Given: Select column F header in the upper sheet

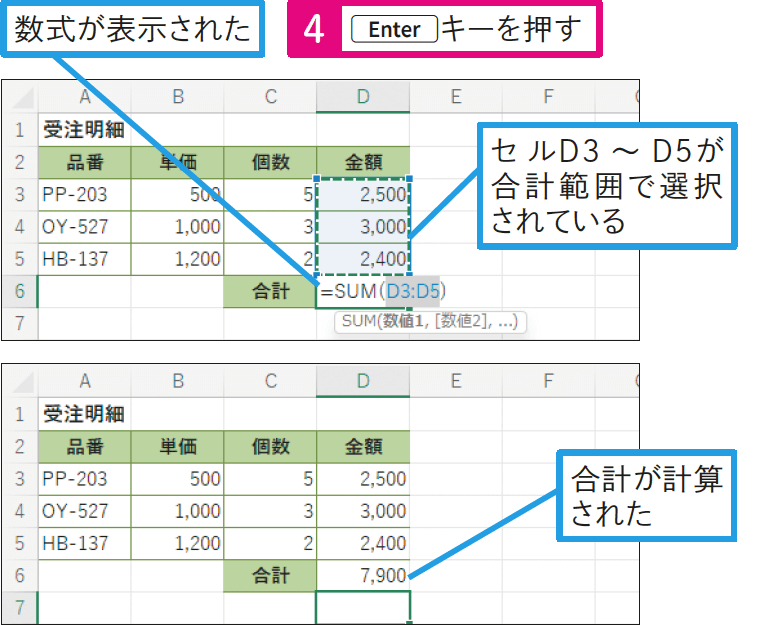Looking at the screenshot, I should pyautogui.click(x=548, y=97).
